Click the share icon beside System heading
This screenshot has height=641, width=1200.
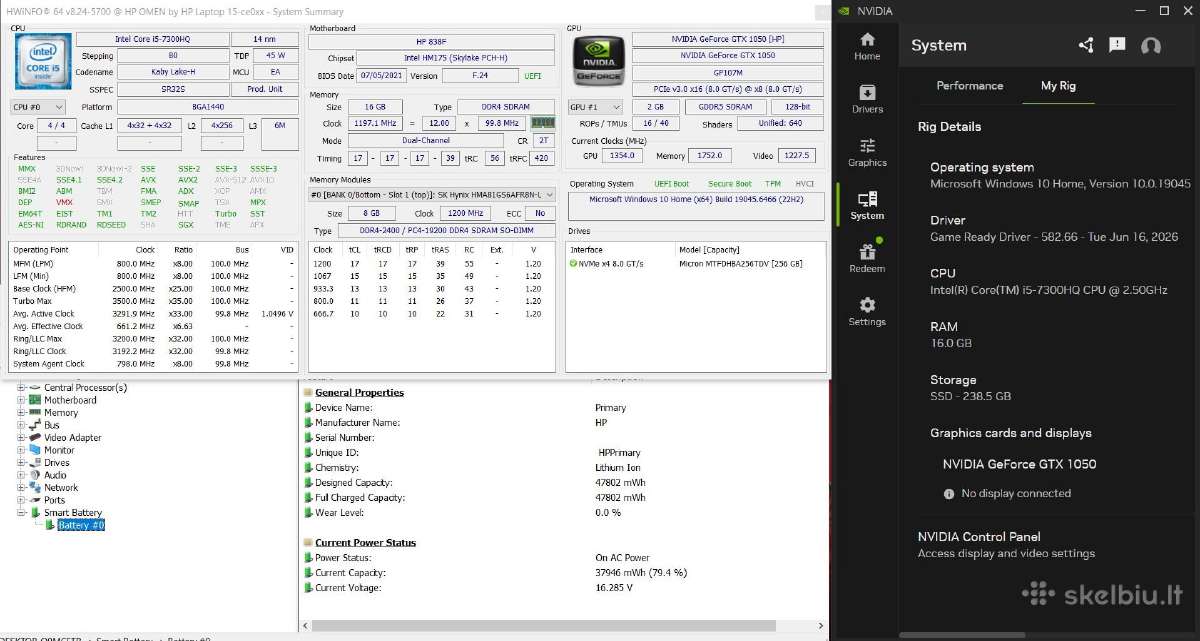pyautogui.click(x=1086, y=45)
